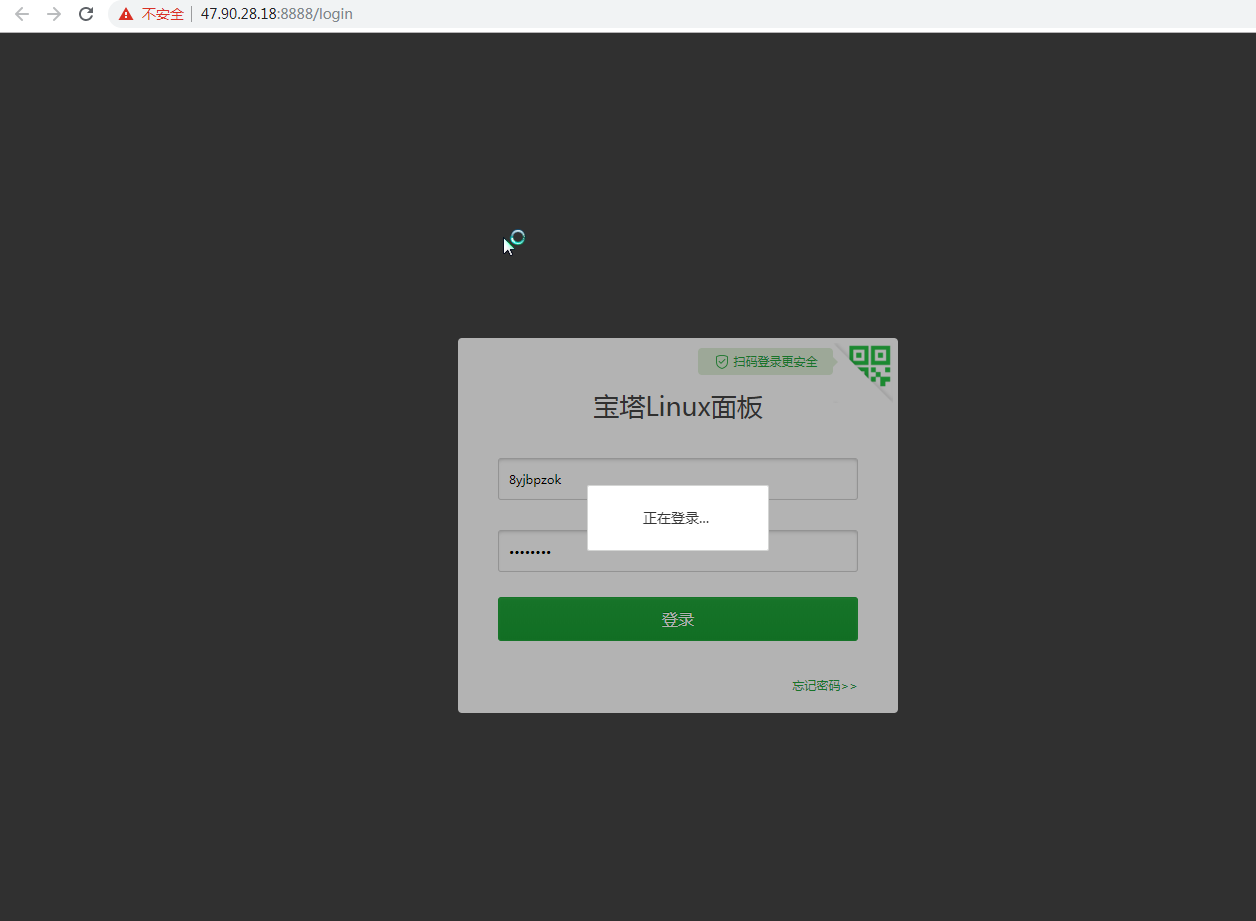Click the 正在登录... message box
The image size is (1256, 921).
point(678,518)
